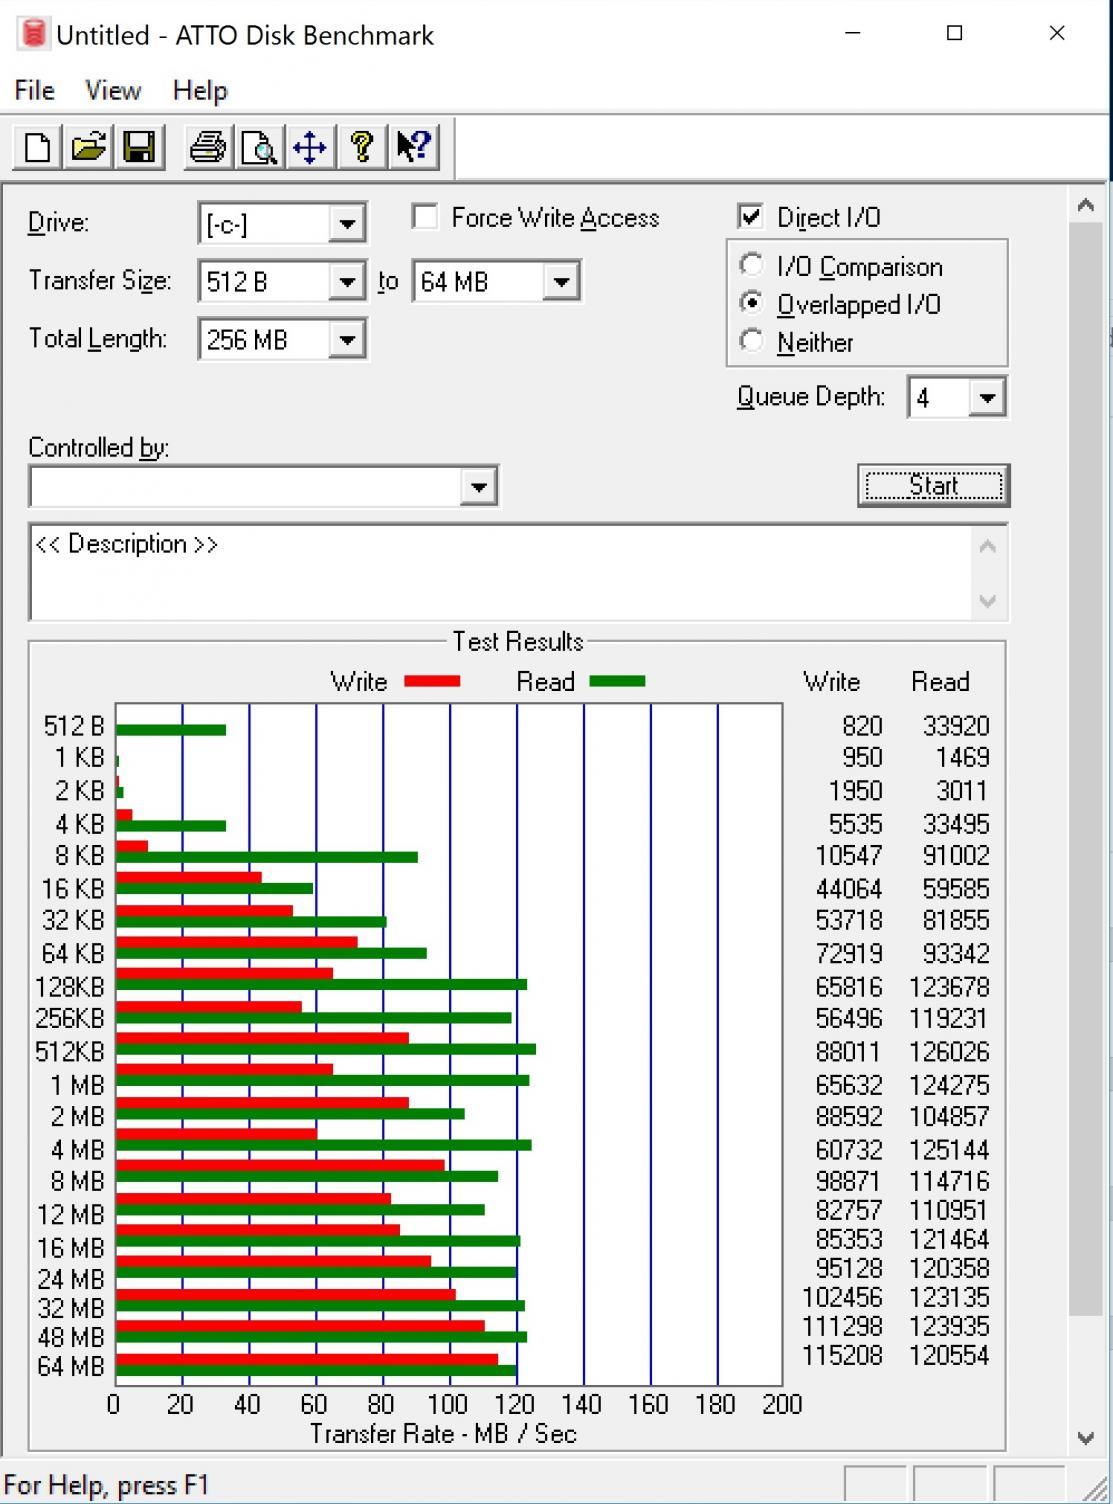
Task: Select the I/O Comparison radio button
Action: pyautogui.click(x=751, y=265)
